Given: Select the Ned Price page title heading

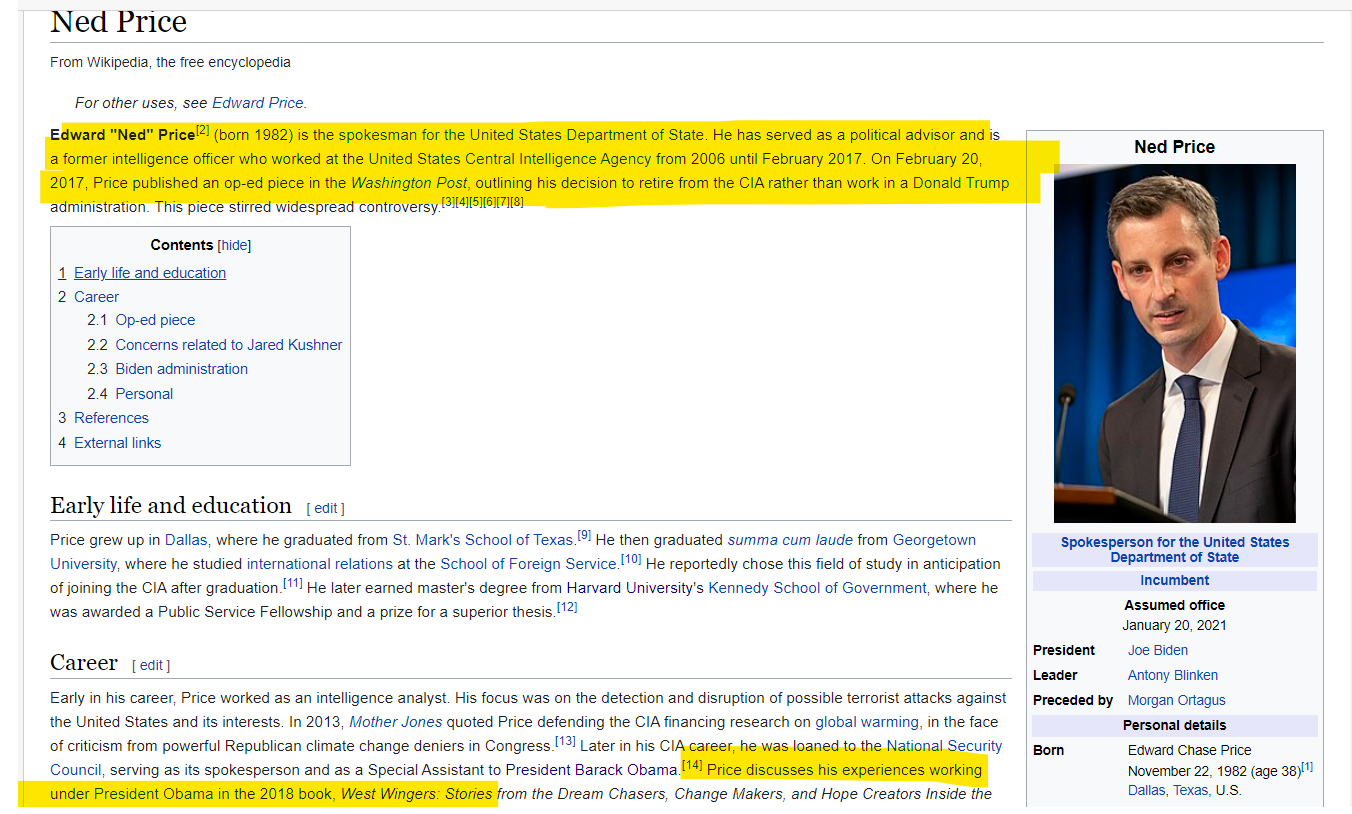Looking at the screenshot, I should [118, 22].
